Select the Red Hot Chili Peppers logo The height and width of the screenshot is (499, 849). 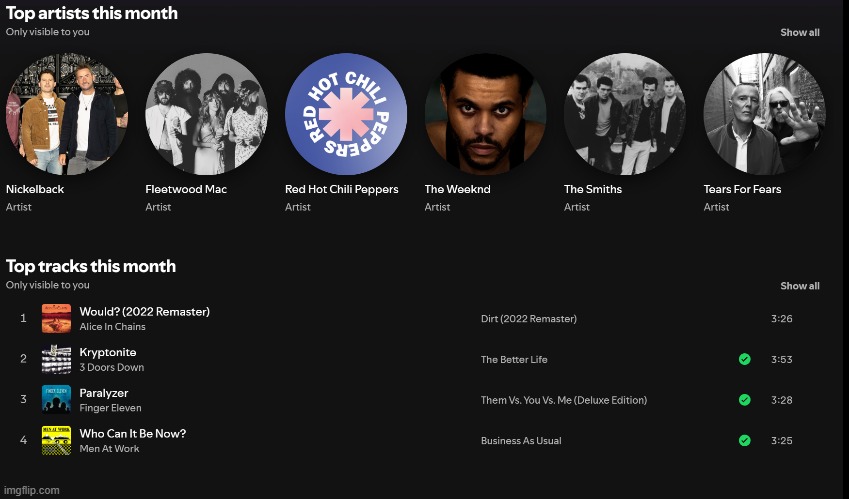345,114
